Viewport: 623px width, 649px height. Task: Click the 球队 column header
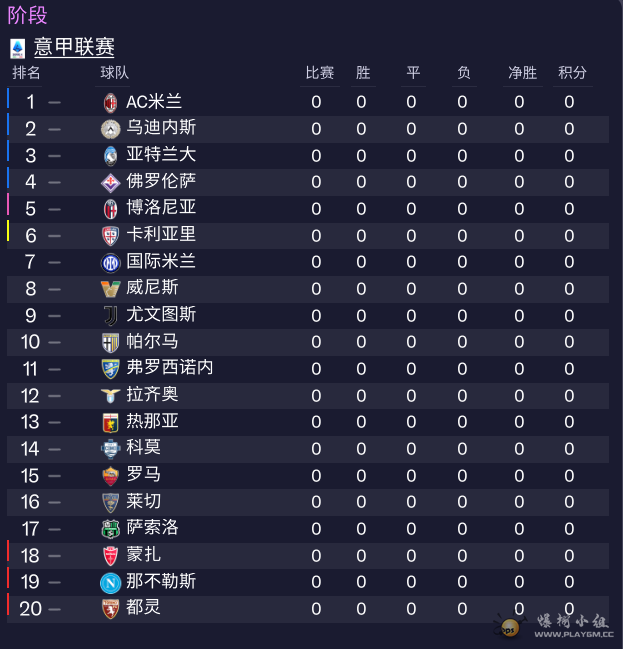pyautogui.click(x=114, y=73)
